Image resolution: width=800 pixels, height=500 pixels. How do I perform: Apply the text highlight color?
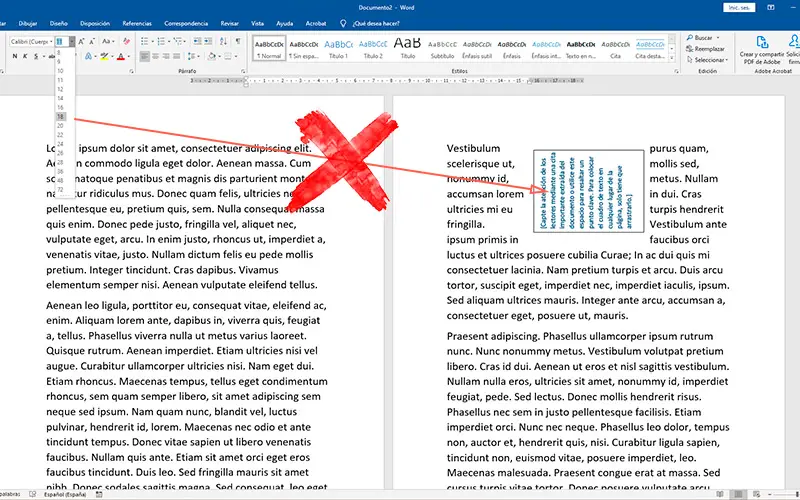pyautogui.click(x=104, y=56)
